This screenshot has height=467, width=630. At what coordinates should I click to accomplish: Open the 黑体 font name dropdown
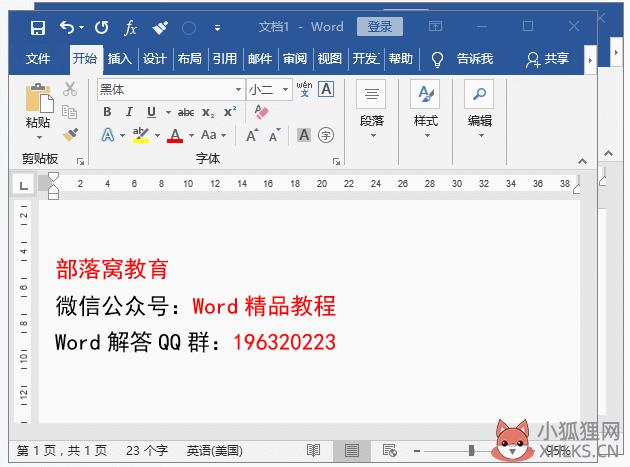[x=238, y=89]
